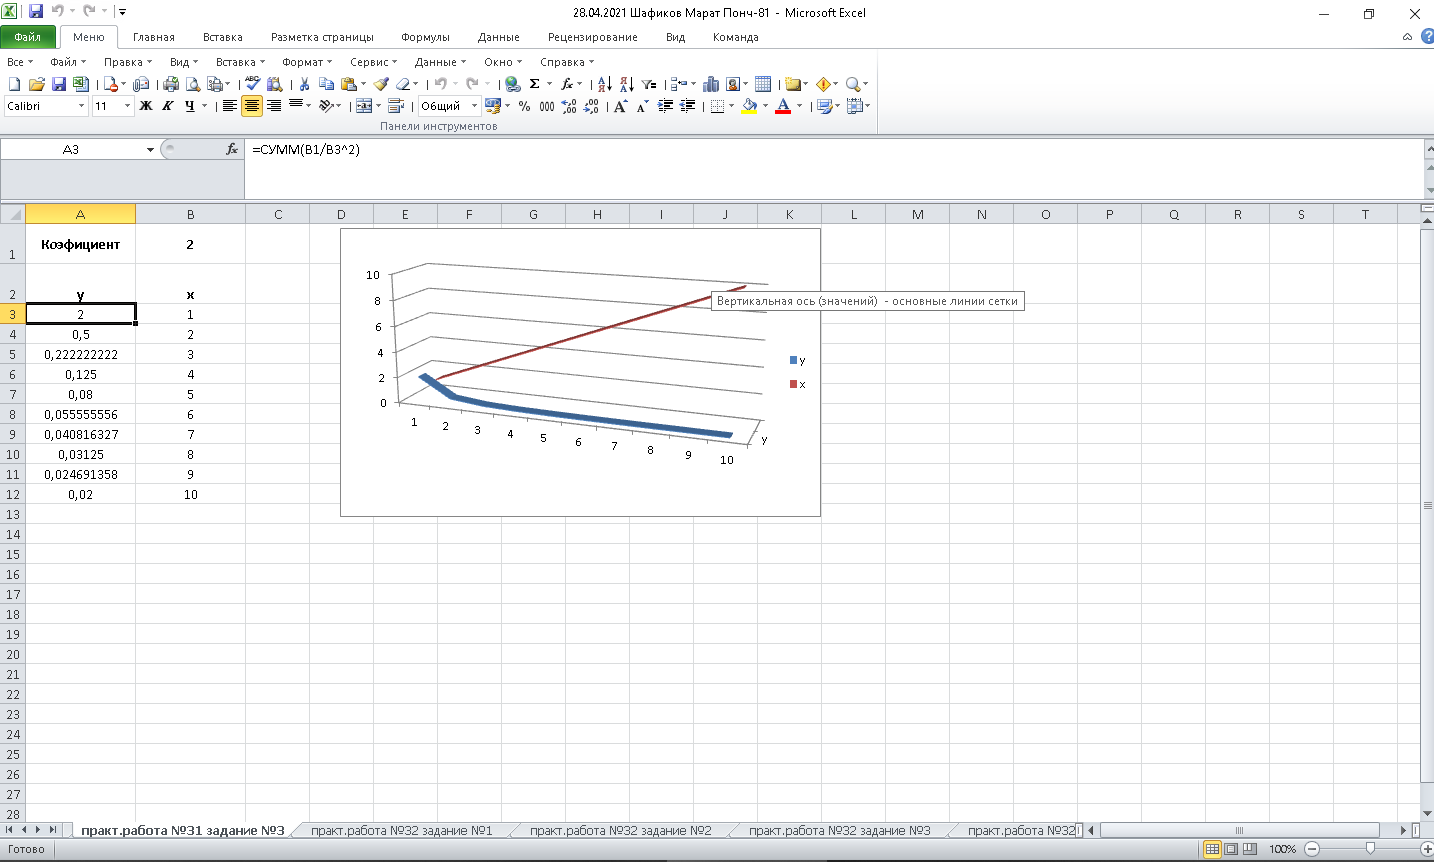The image size is (1434, 862).
Task: Switch to sheet практ.работа №32 задание №2
Action: 620,830
